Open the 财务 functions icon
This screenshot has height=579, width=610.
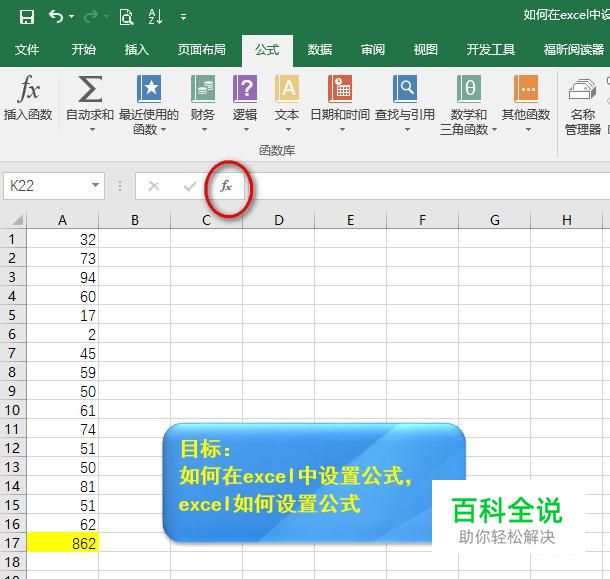[203, 88]
